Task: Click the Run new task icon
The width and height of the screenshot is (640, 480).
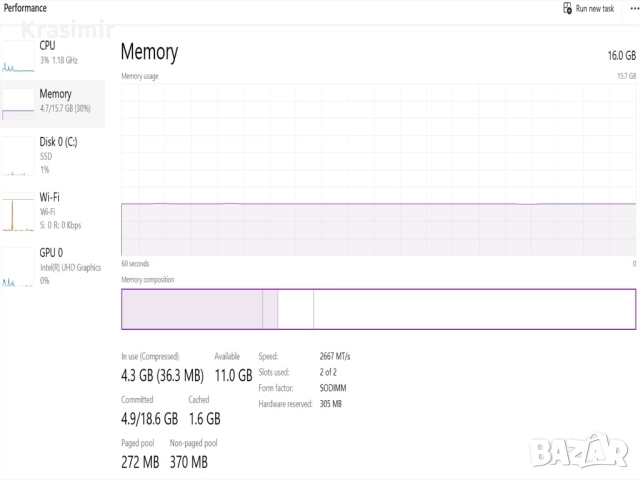Action: (x=567, y=9)
